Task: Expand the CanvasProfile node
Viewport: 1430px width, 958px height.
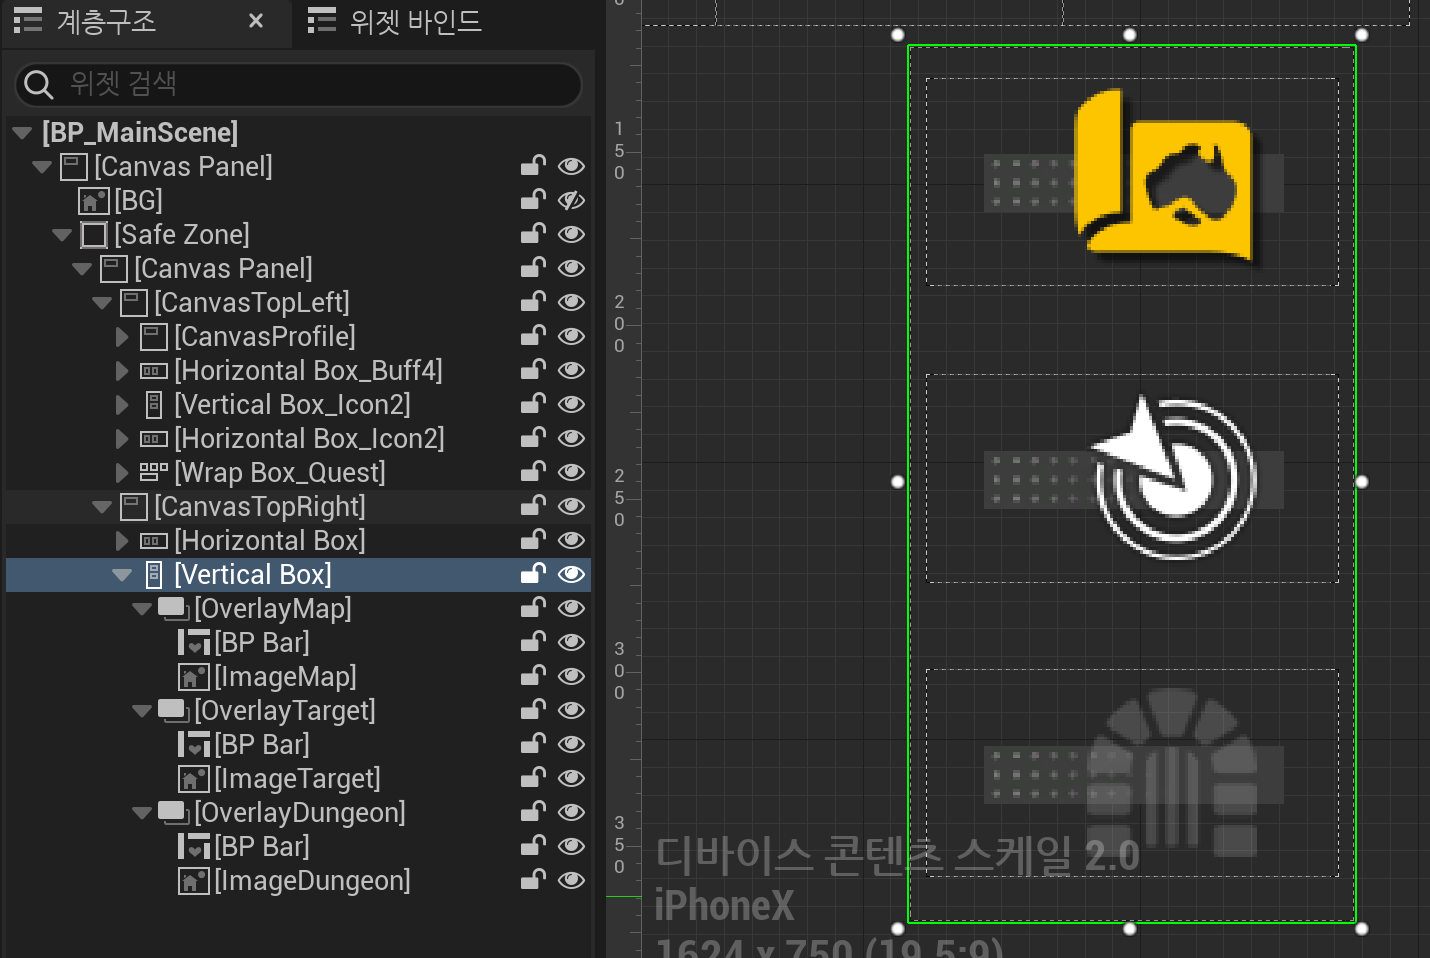Action: (x=122, y=337)
